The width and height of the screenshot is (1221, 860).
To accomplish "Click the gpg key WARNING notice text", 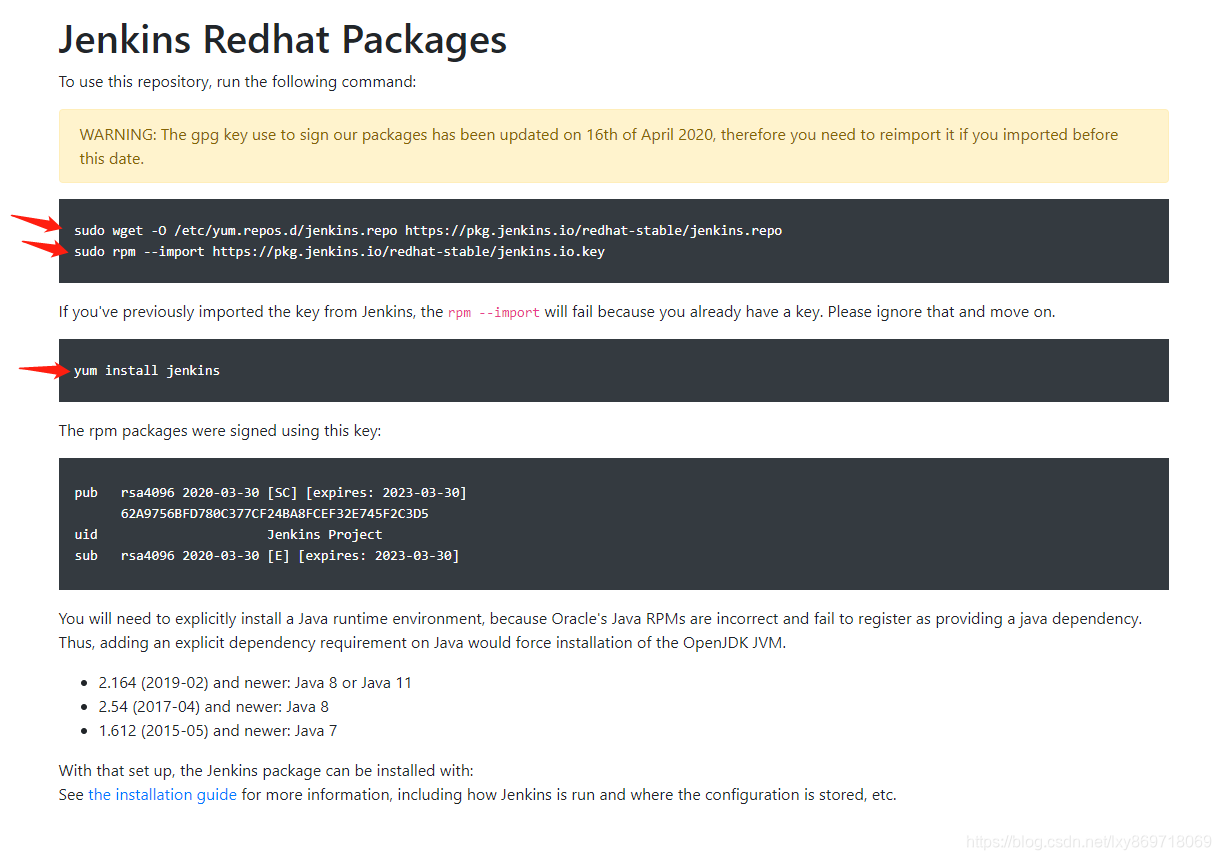I will click(x=599, y=146).
